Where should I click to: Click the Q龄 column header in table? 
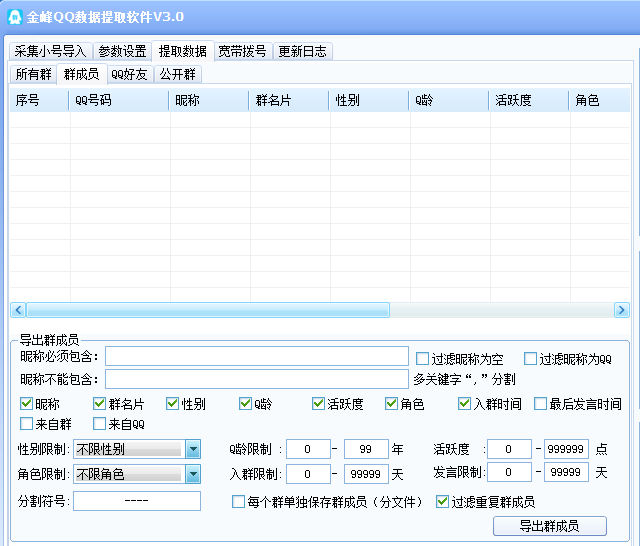coord(449,100)
